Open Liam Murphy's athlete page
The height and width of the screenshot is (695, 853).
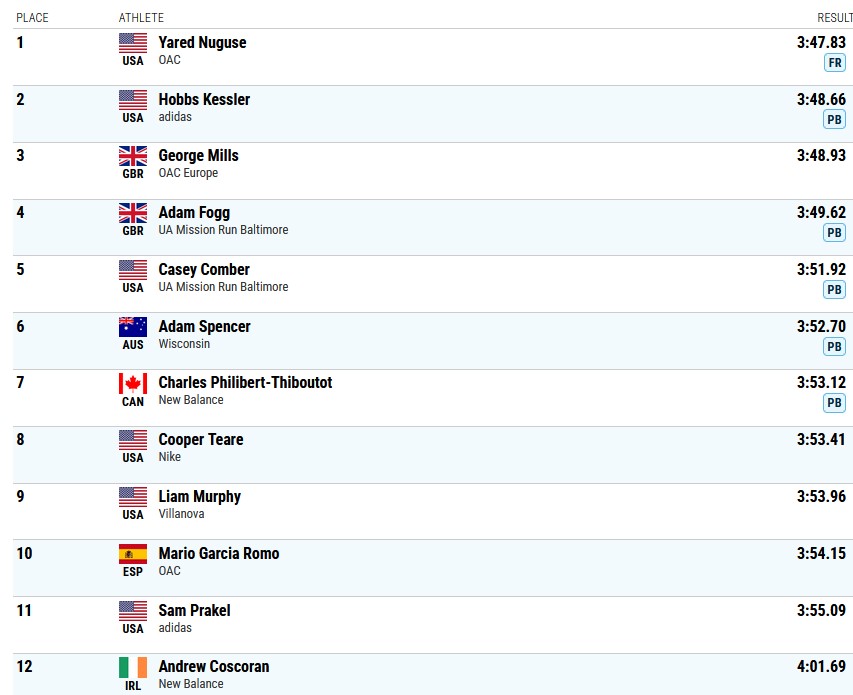pyautogui.click(x=200, y=497)
